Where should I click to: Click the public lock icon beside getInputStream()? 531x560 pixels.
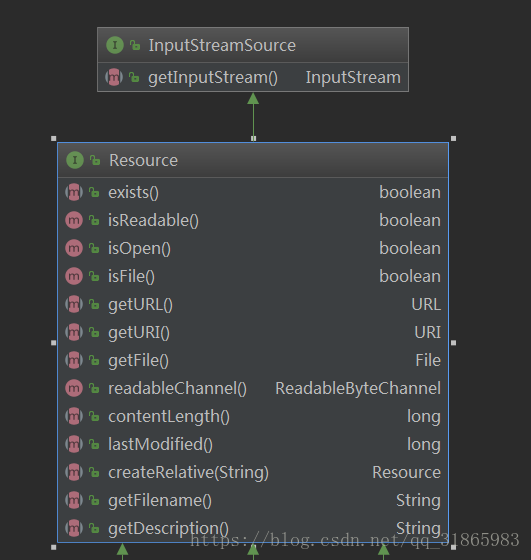click(134, 77)
